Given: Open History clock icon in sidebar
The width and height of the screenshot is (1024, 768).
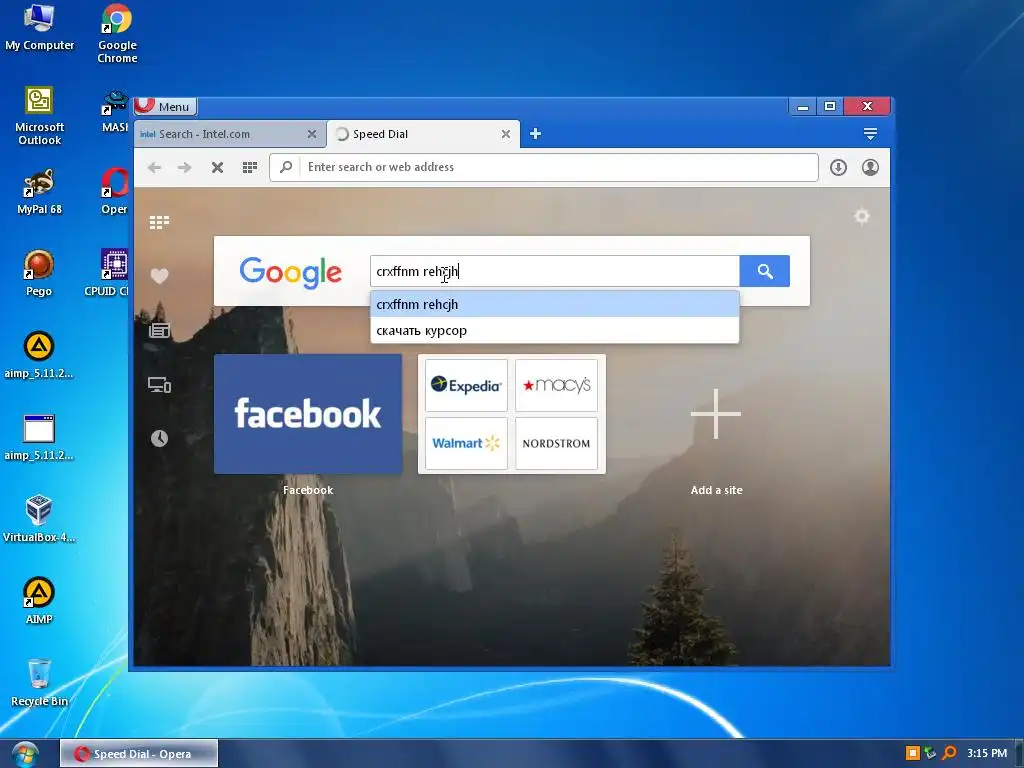Looking at the screenshot, I should pyautogui.click(x=159, y=438).
